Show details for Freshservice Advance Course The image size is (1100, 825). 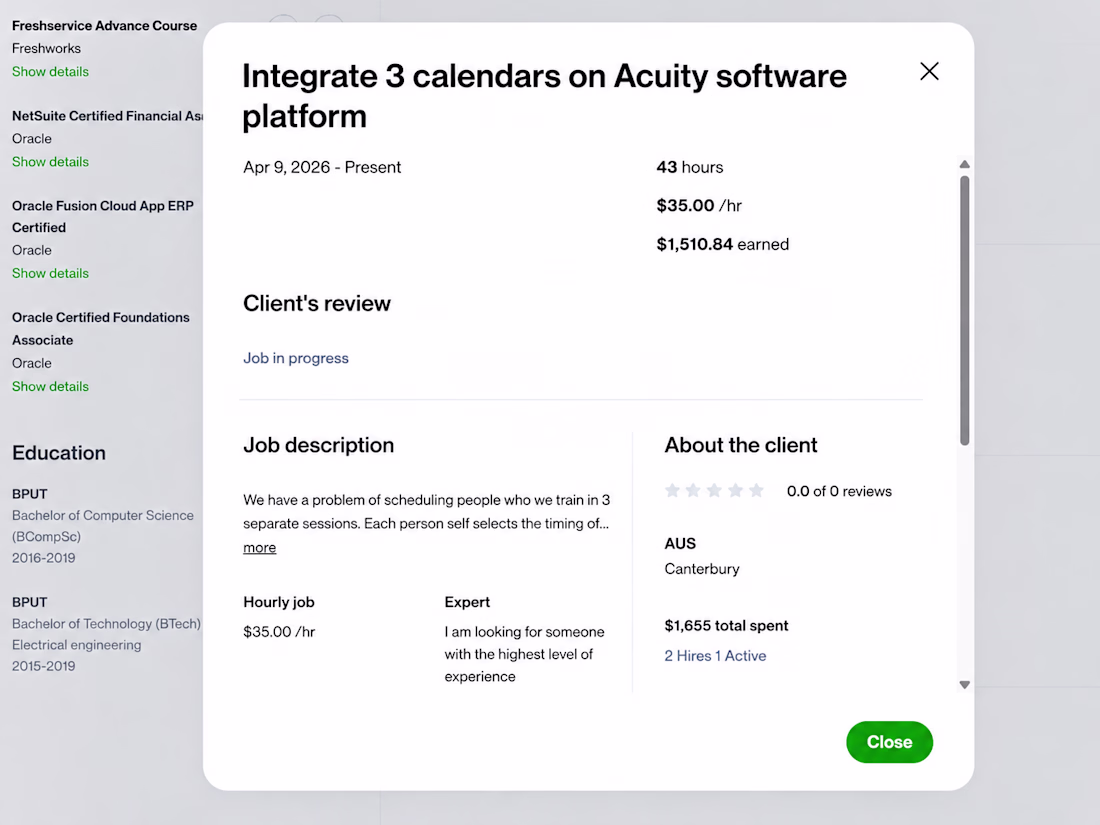click(x=51, y=72)
